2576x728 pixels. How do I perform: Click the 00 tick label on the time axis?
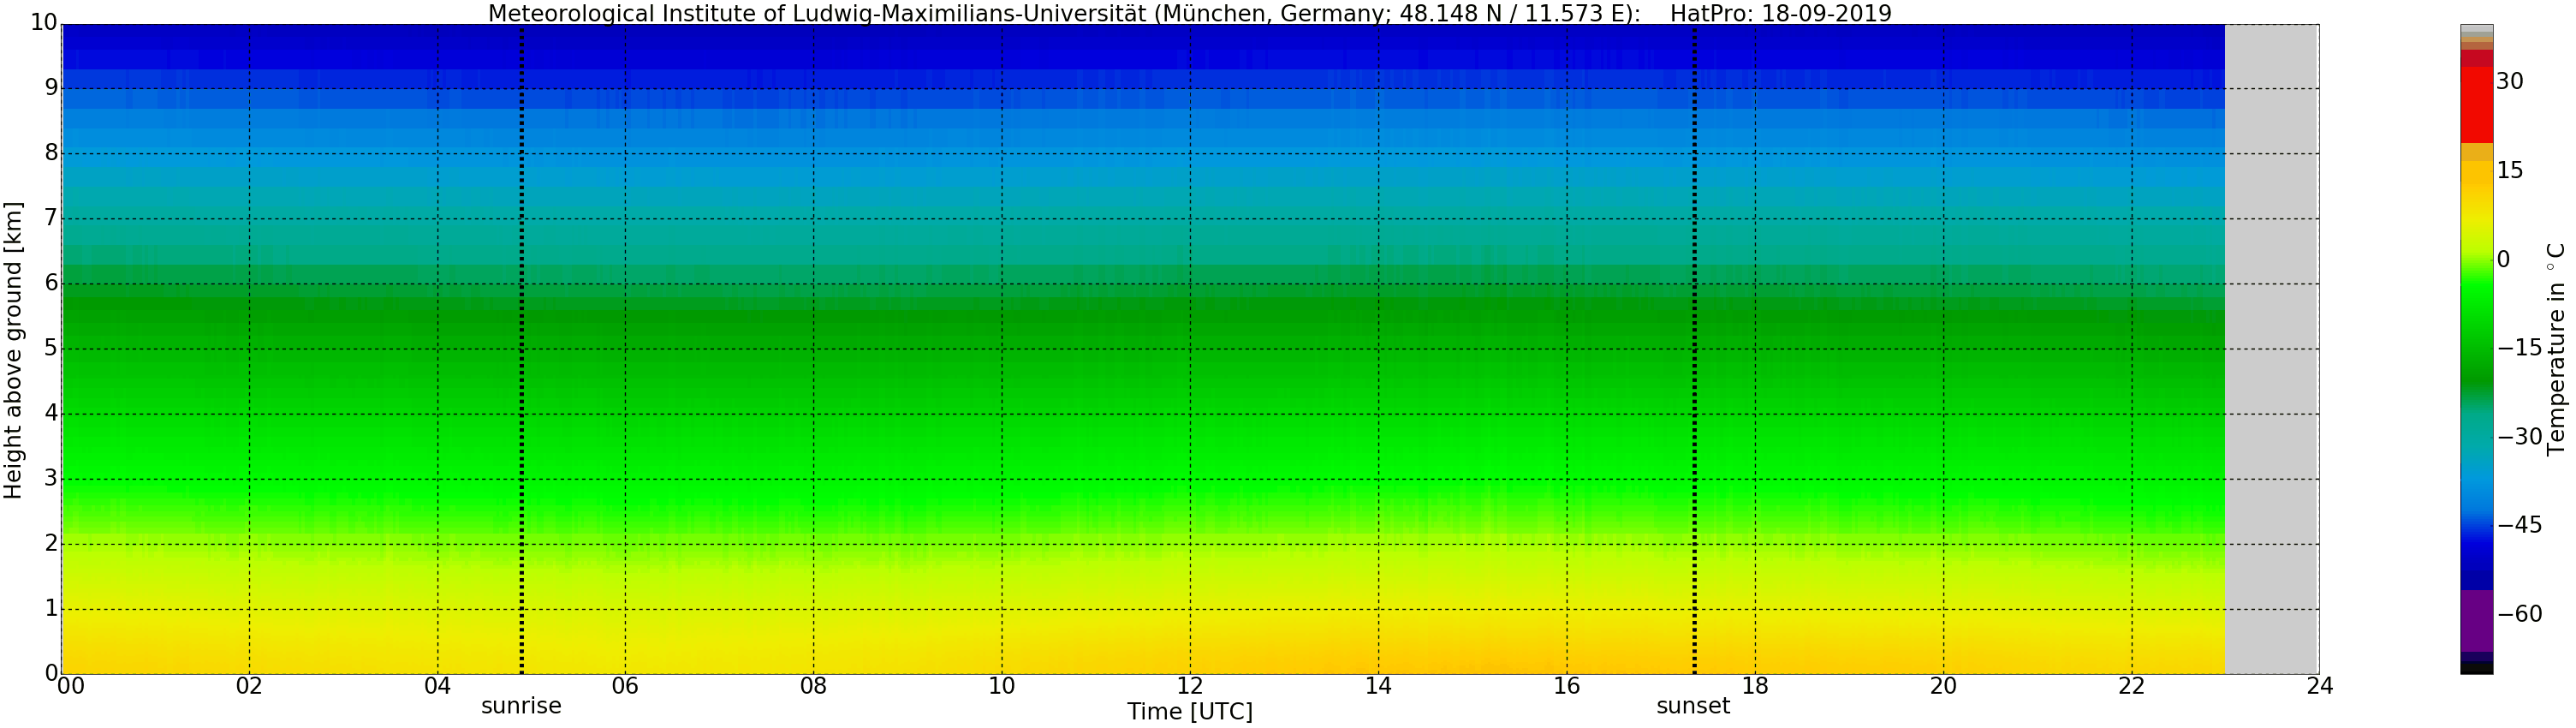point(70,686)
